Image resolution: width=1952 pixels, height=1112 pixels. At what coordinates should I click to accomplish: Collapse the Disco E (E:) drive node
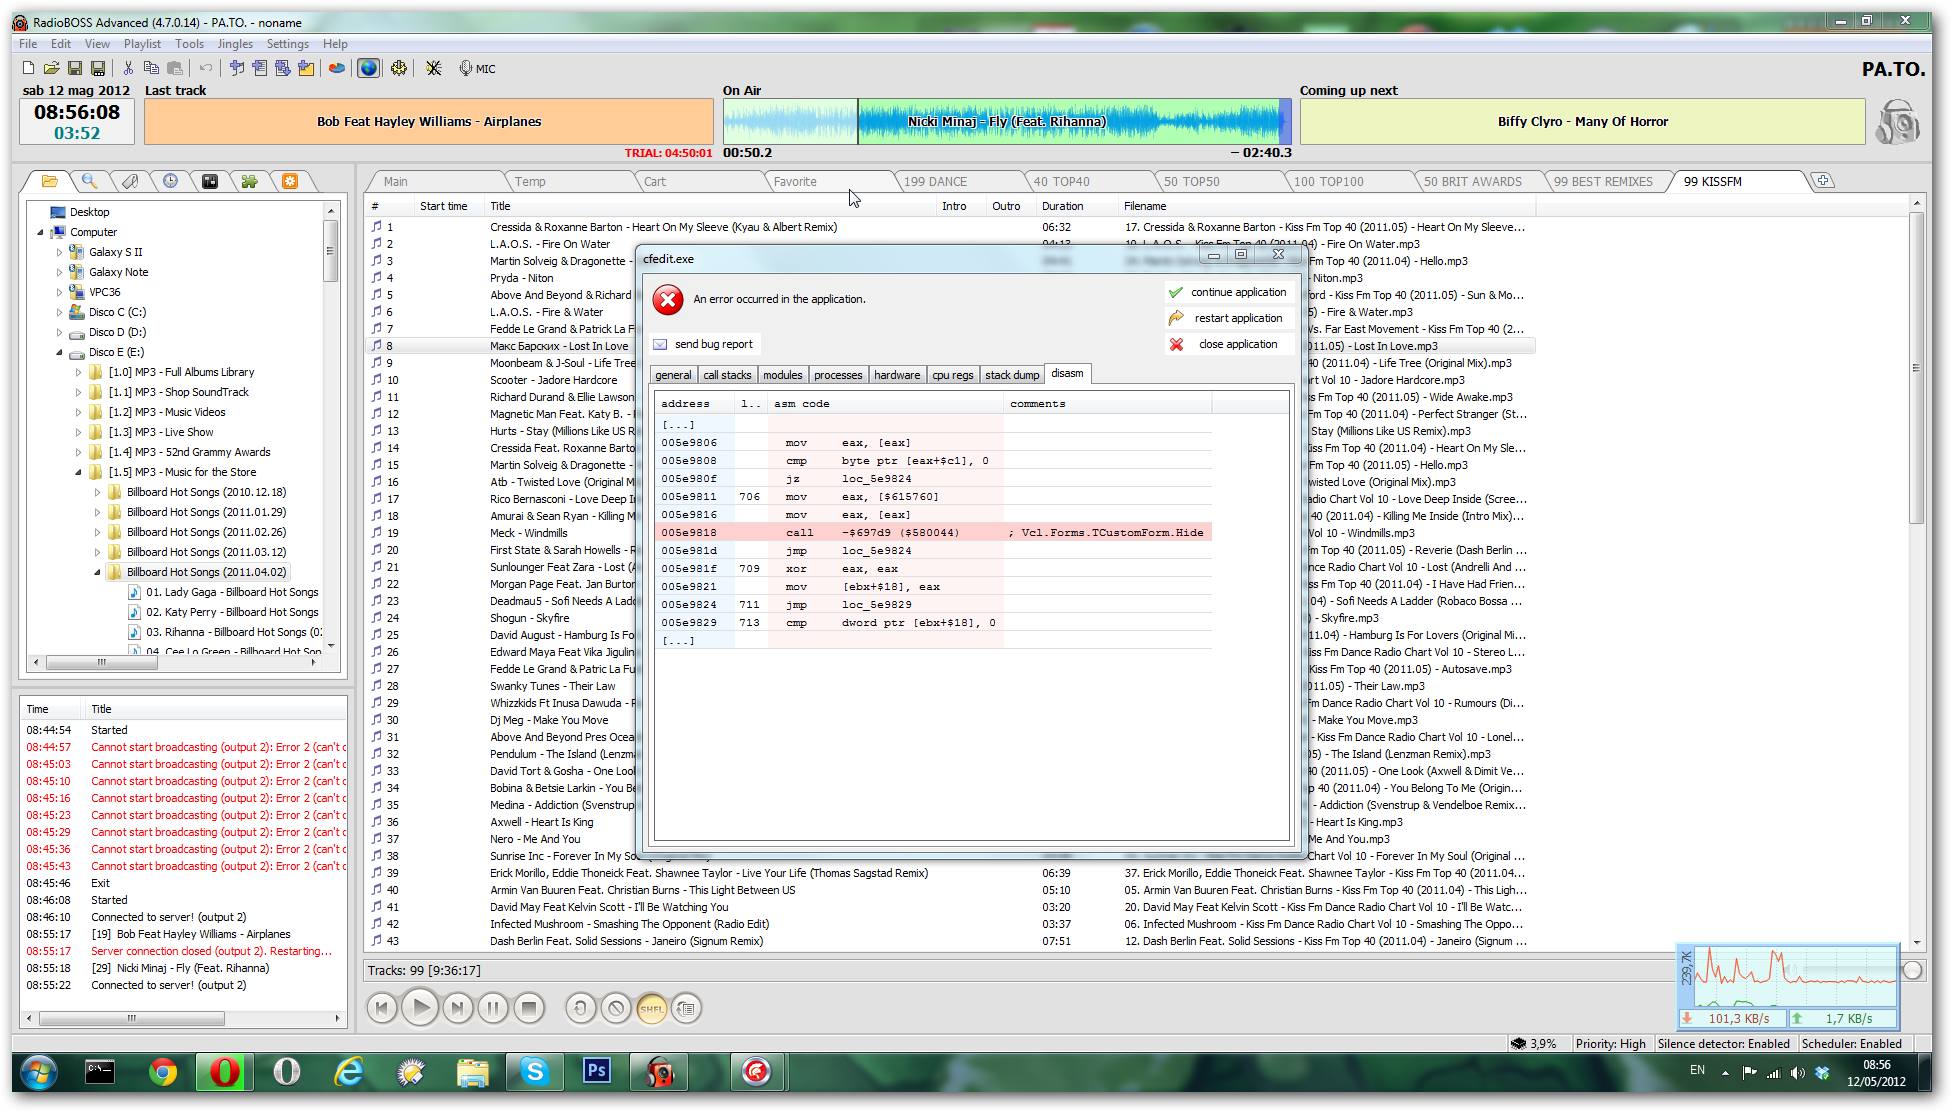coord(59,352)
